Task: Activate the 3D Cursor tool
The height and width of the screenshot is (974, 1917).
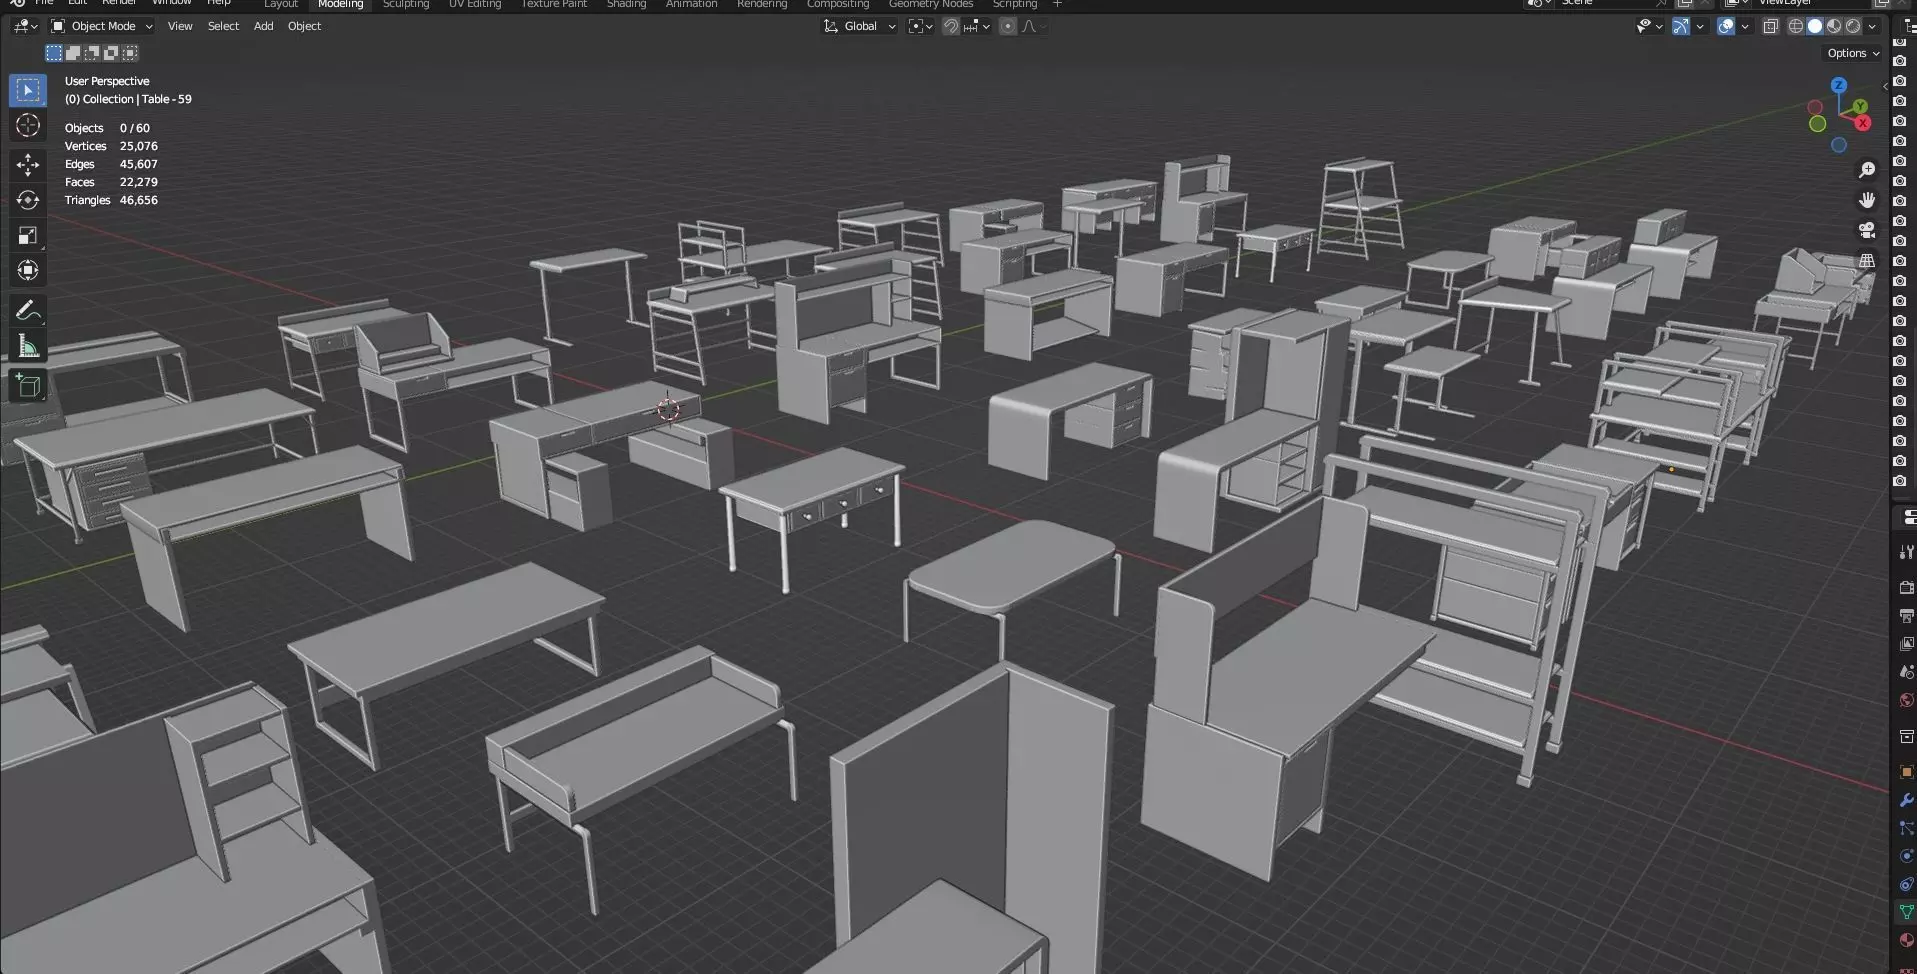Action: coord(28,125)
